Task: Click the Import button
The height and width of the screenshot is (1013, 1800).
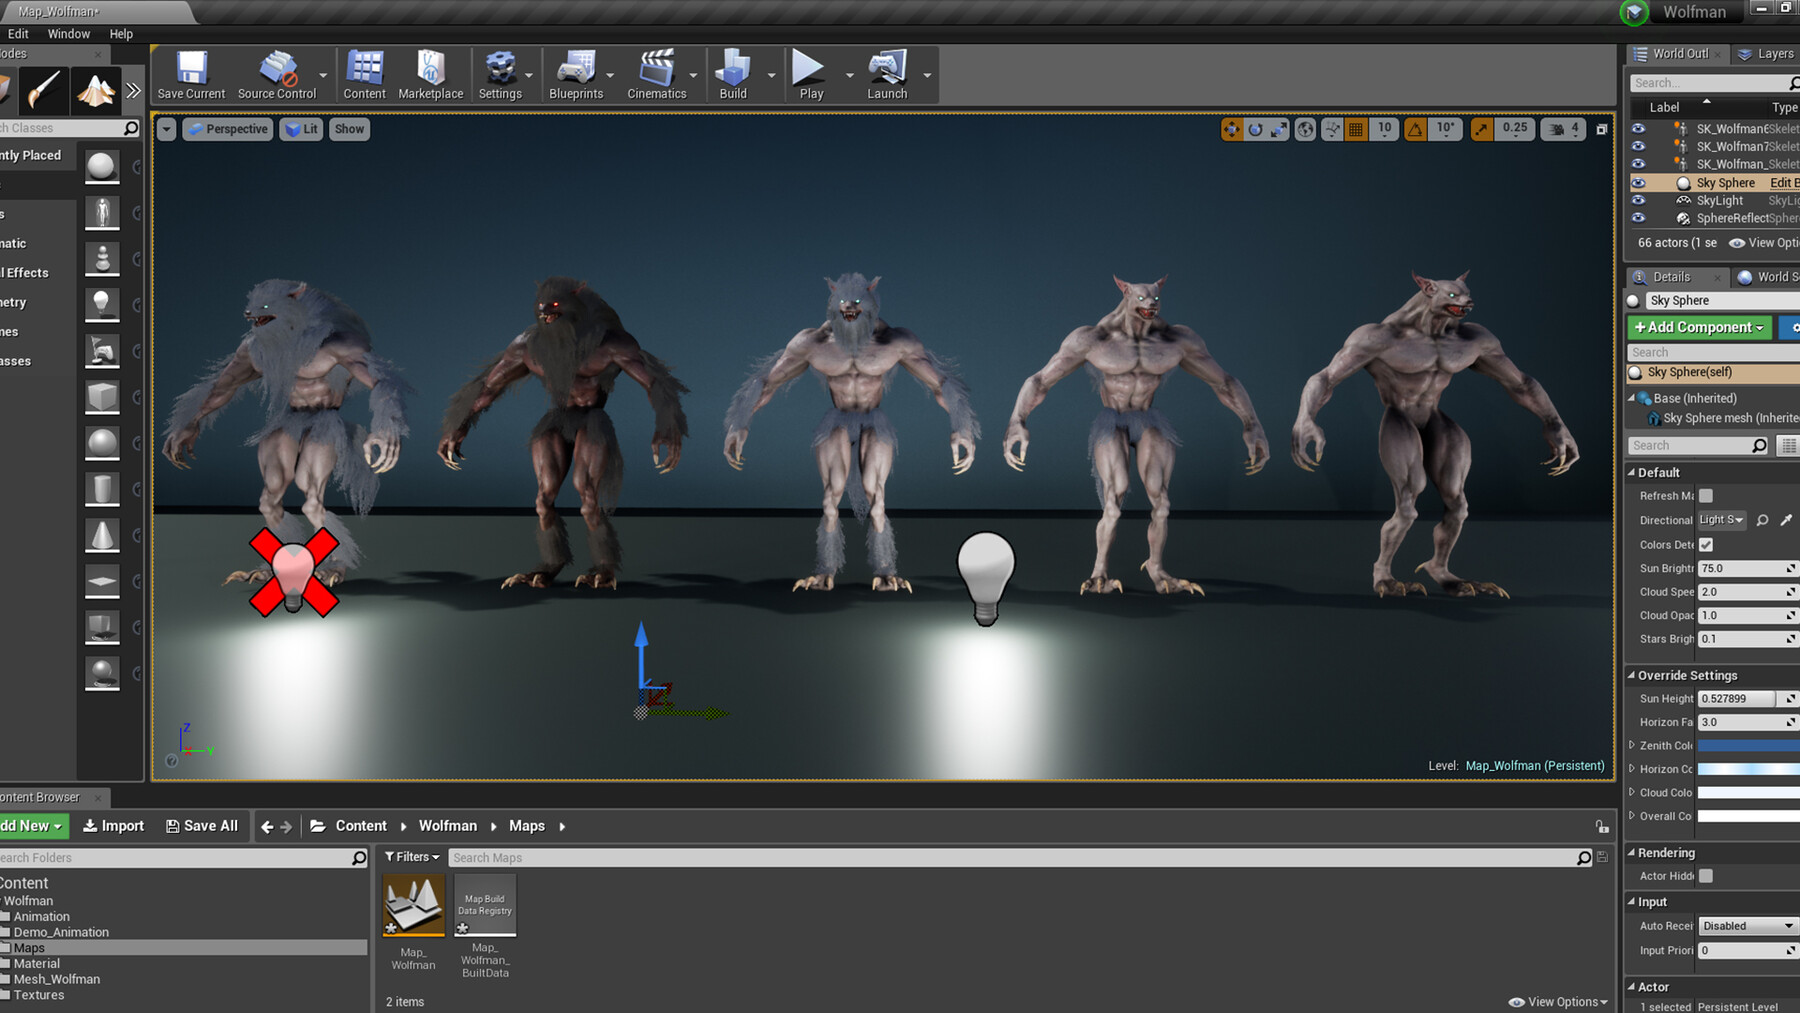Action: pyautogui.click(x=113, y=826)
